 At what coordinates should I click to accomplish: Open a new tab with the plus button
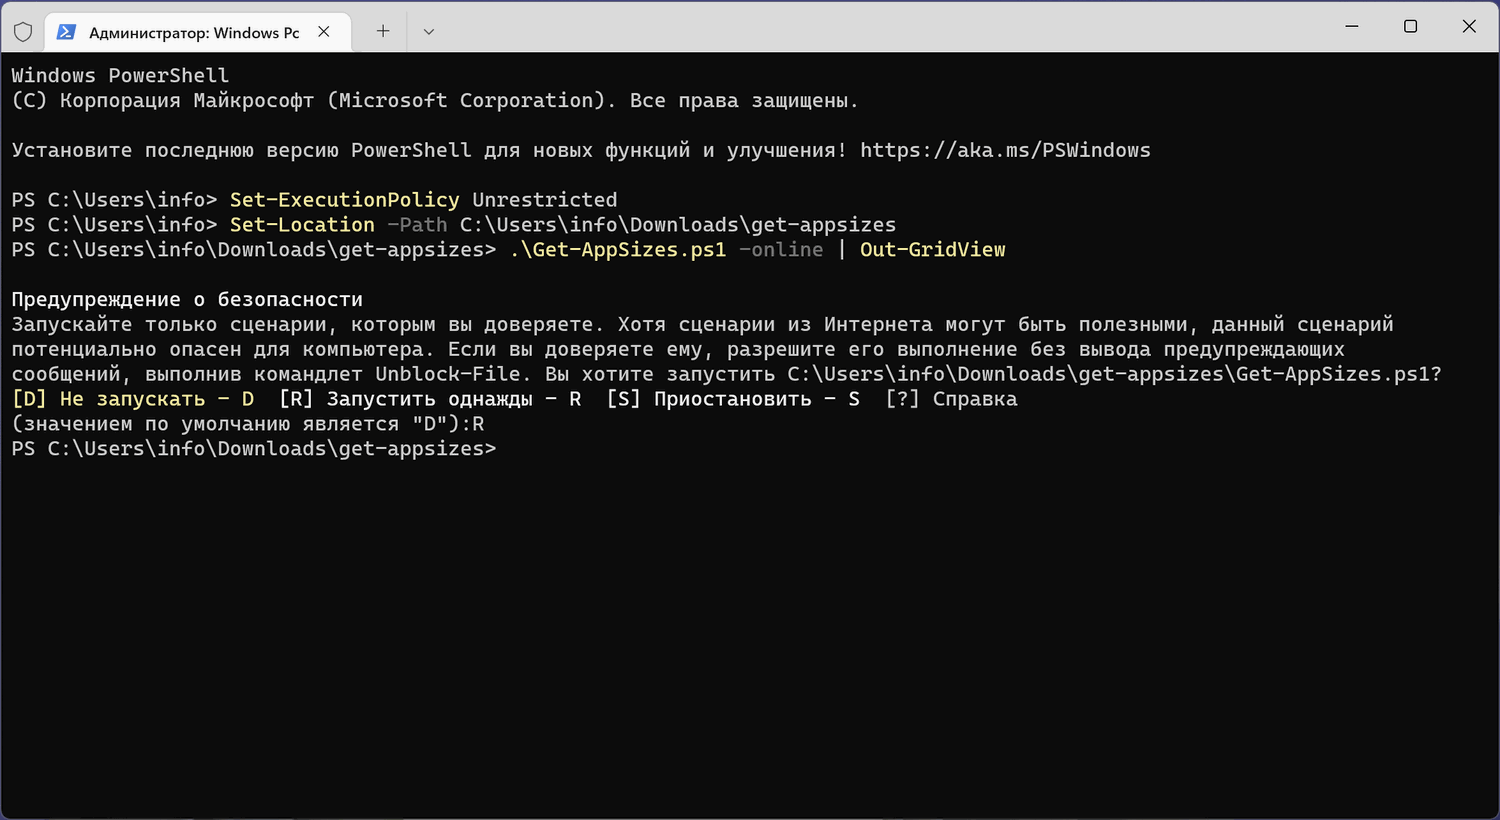coord(383,31)
